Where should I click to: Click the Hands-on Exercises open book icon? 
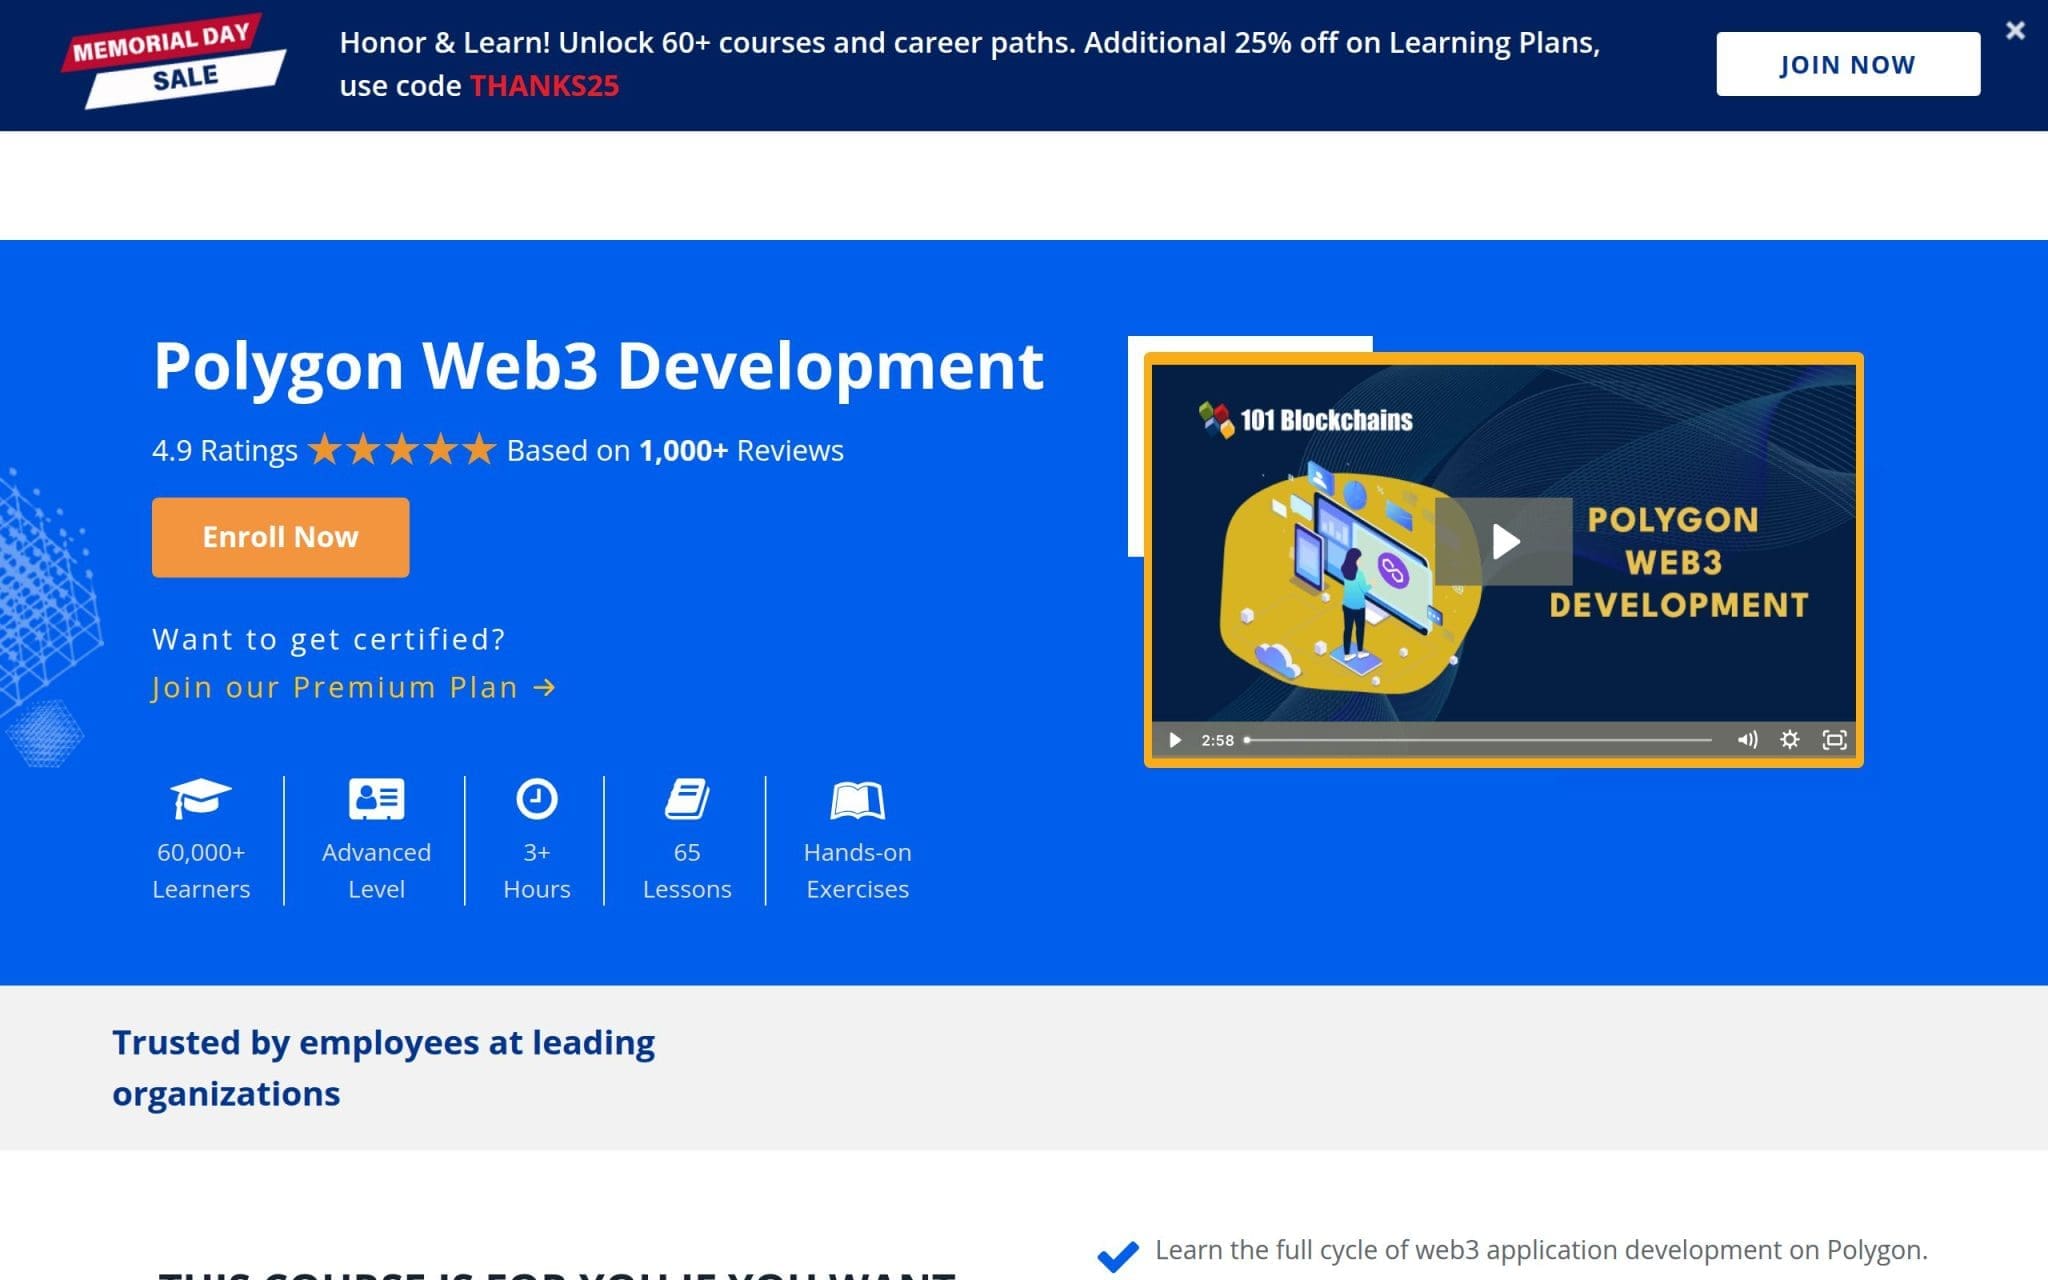[x=858, y=800]
